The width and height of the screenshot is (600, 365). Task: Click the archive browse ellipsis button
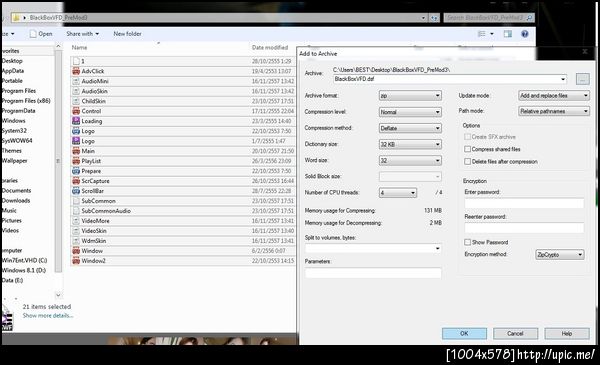tap(582, 79)
